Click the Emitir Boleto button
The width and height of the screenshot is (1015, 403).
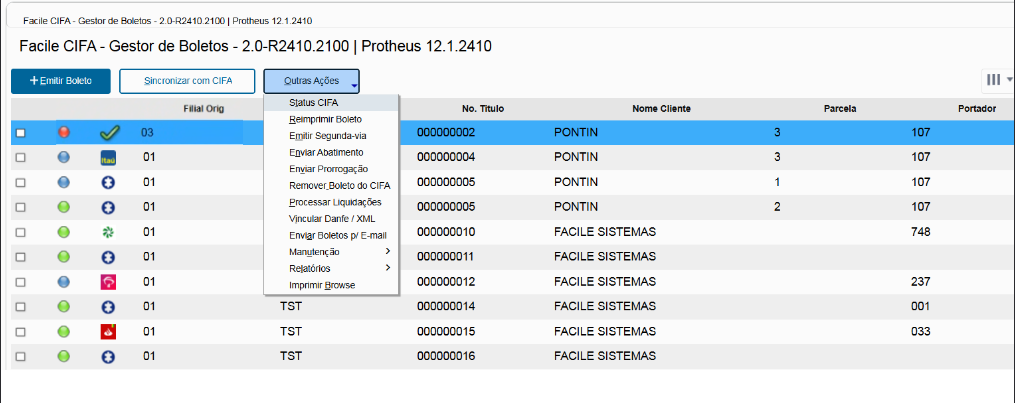(x=61, y=81)
